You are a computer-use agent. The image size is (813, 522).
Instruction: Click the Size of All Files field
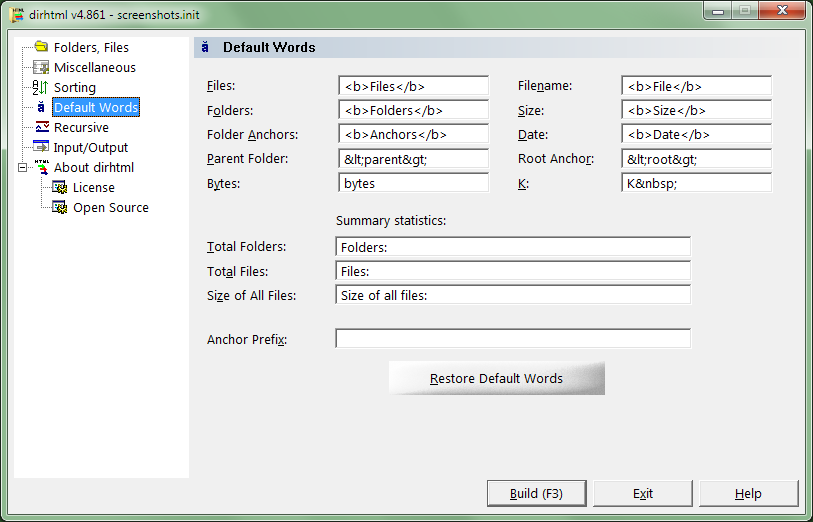pyautogui.click(x=513, y=295)
